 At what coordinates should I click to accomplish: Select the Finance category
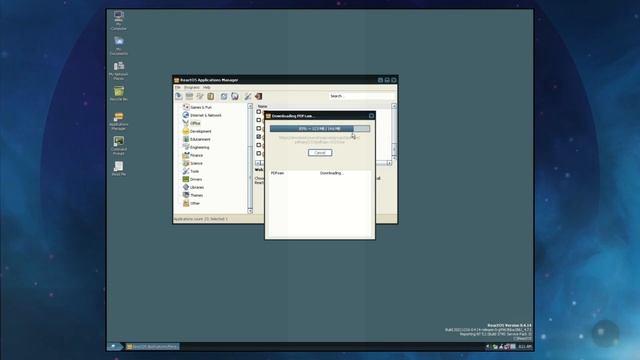(193, 155)
